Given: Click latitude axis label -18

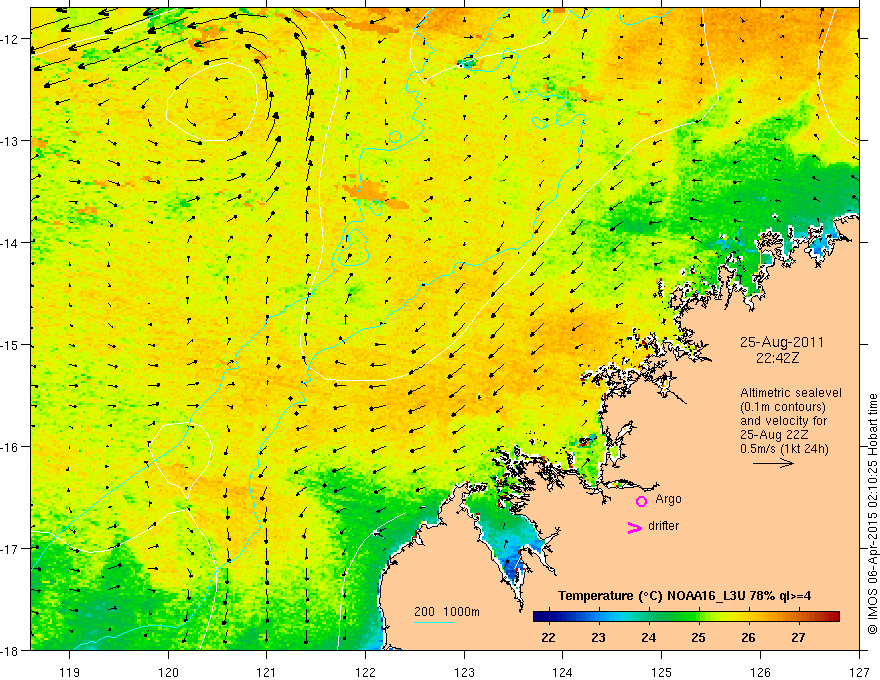Looking at the screenshot, I should [10, 651].
